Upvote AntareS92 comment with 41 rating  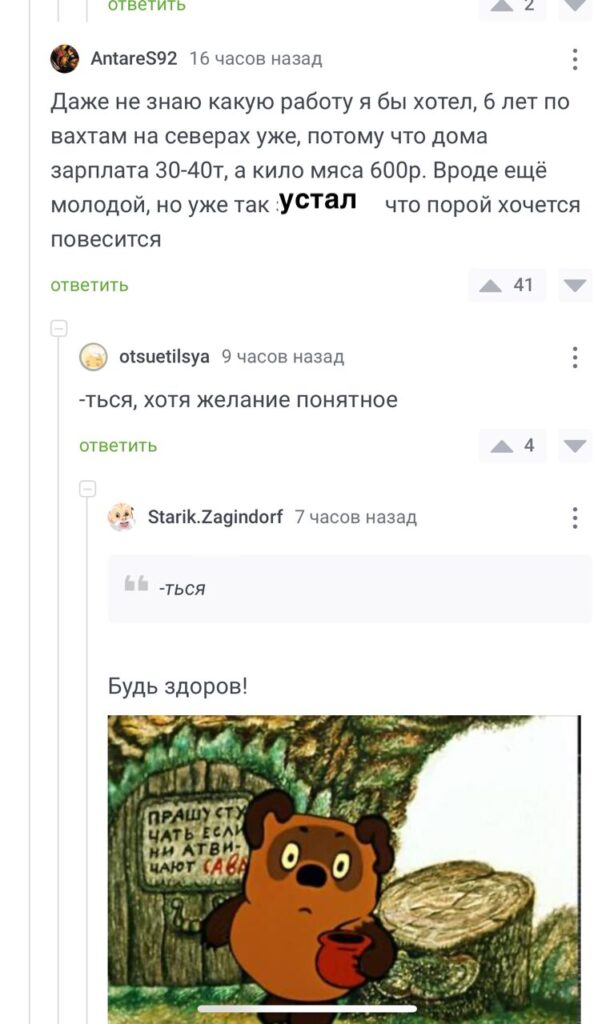tap(491, 285)
